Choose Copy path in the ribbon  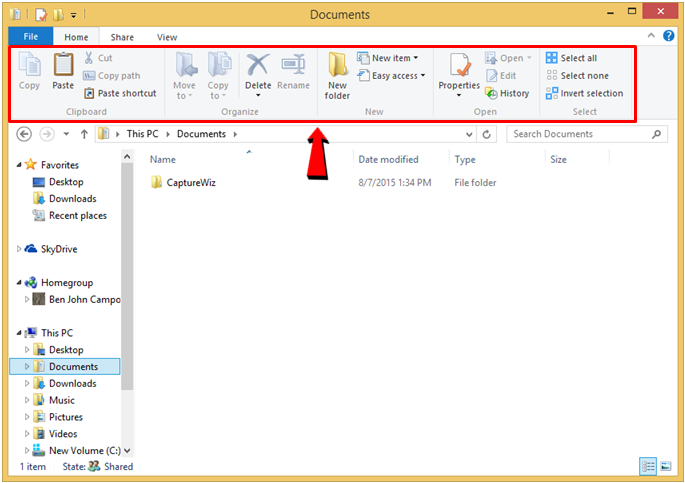[x=112, y=76]
